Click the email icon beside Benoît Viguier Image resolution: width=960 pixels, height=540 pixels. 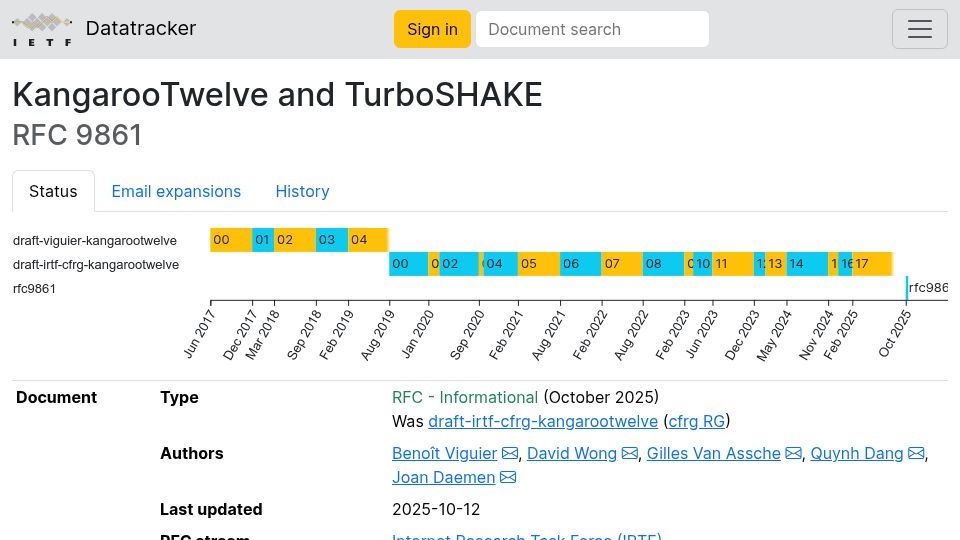(x=509, y=454)
